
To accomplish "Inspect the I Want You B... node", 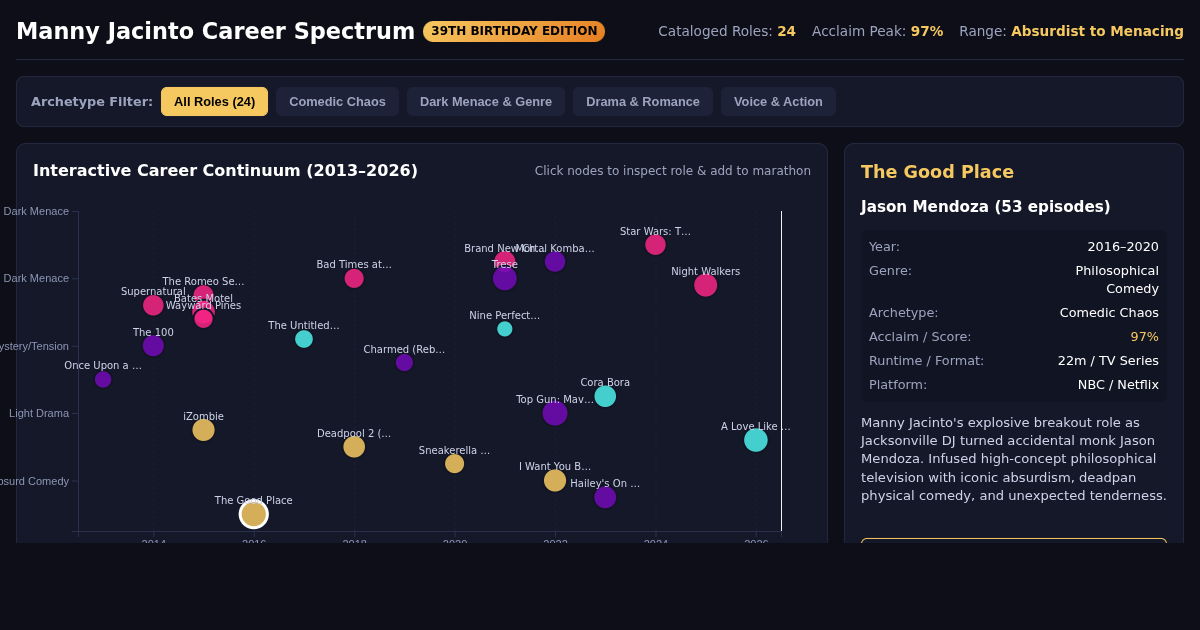I will pyautogui.click(x=555, y=480).
